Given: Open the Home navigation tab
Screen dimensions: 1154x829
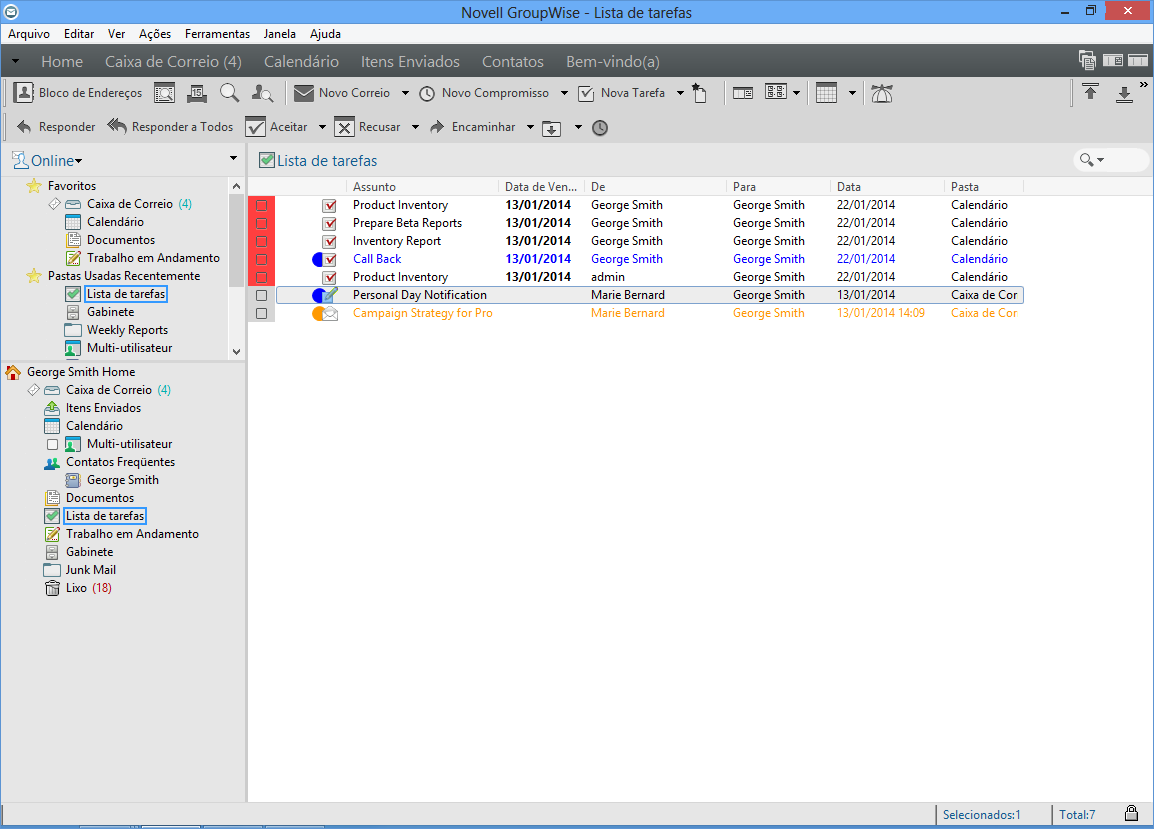Looking at the screenshot, I should (x=62, y=61).
